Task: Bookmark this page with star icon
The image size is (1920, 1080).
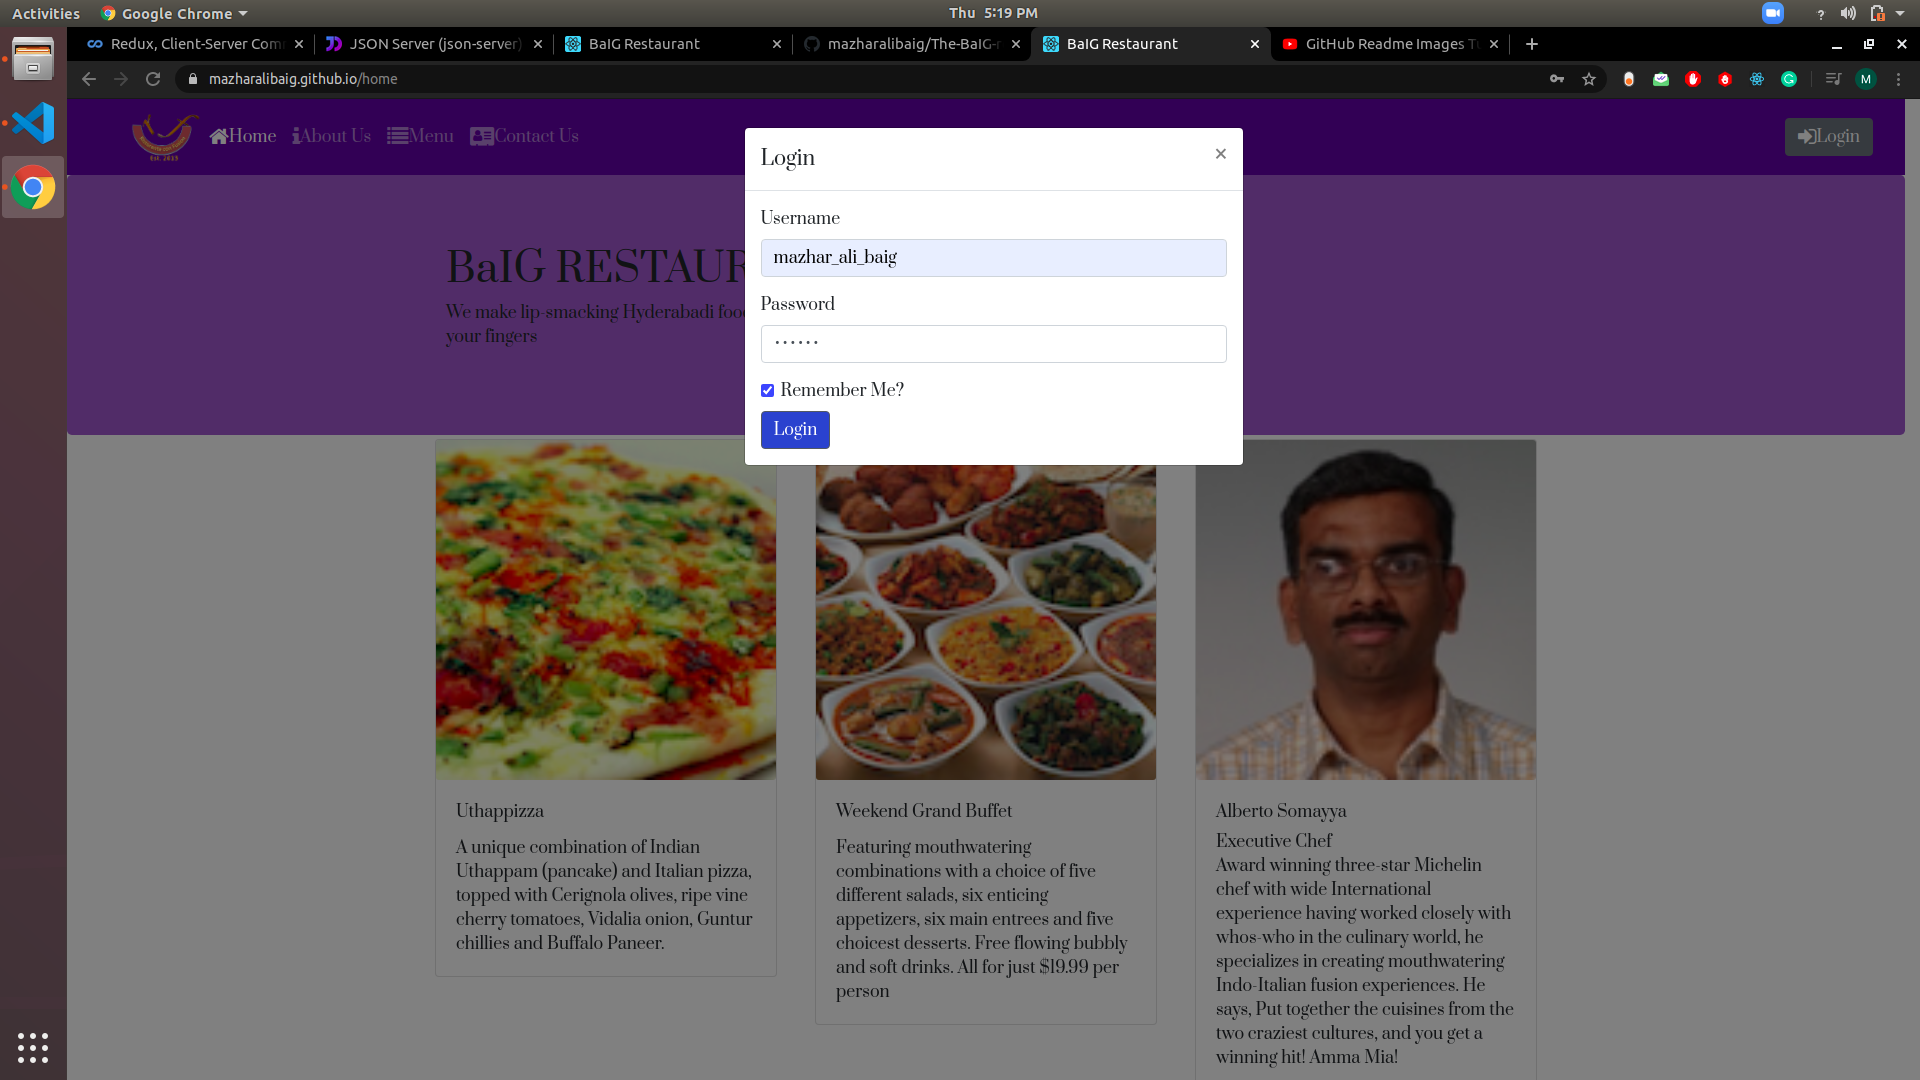Action: click(1589, 79)
